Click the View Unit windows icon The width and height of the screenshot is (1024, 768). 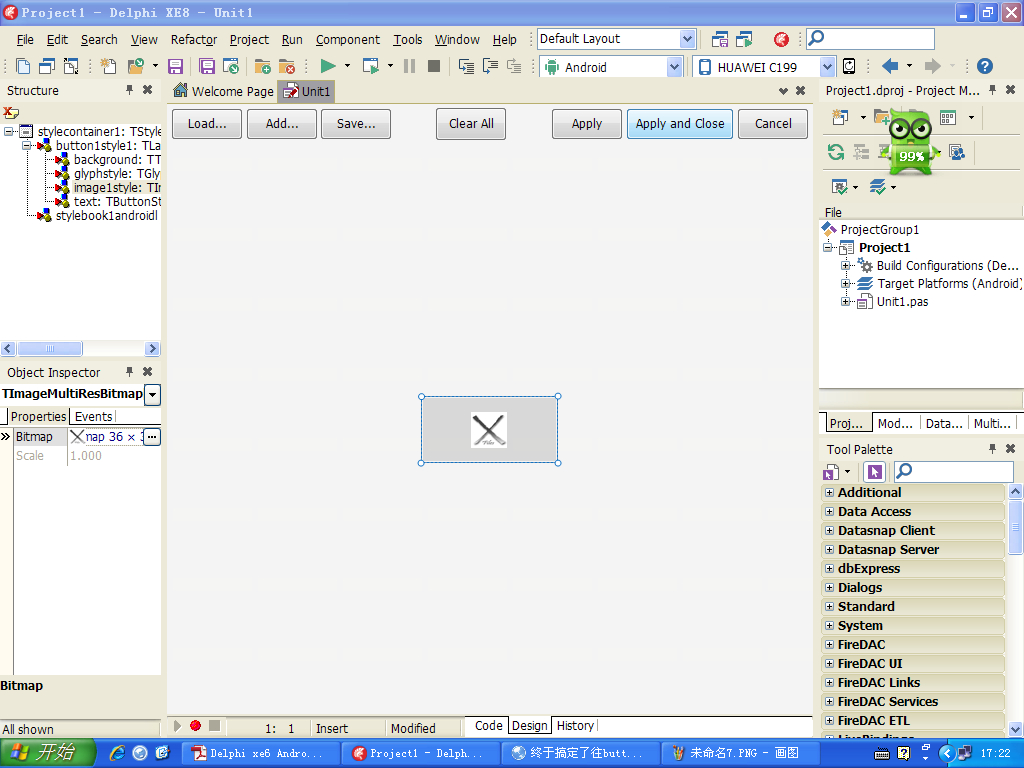(47, 66)
